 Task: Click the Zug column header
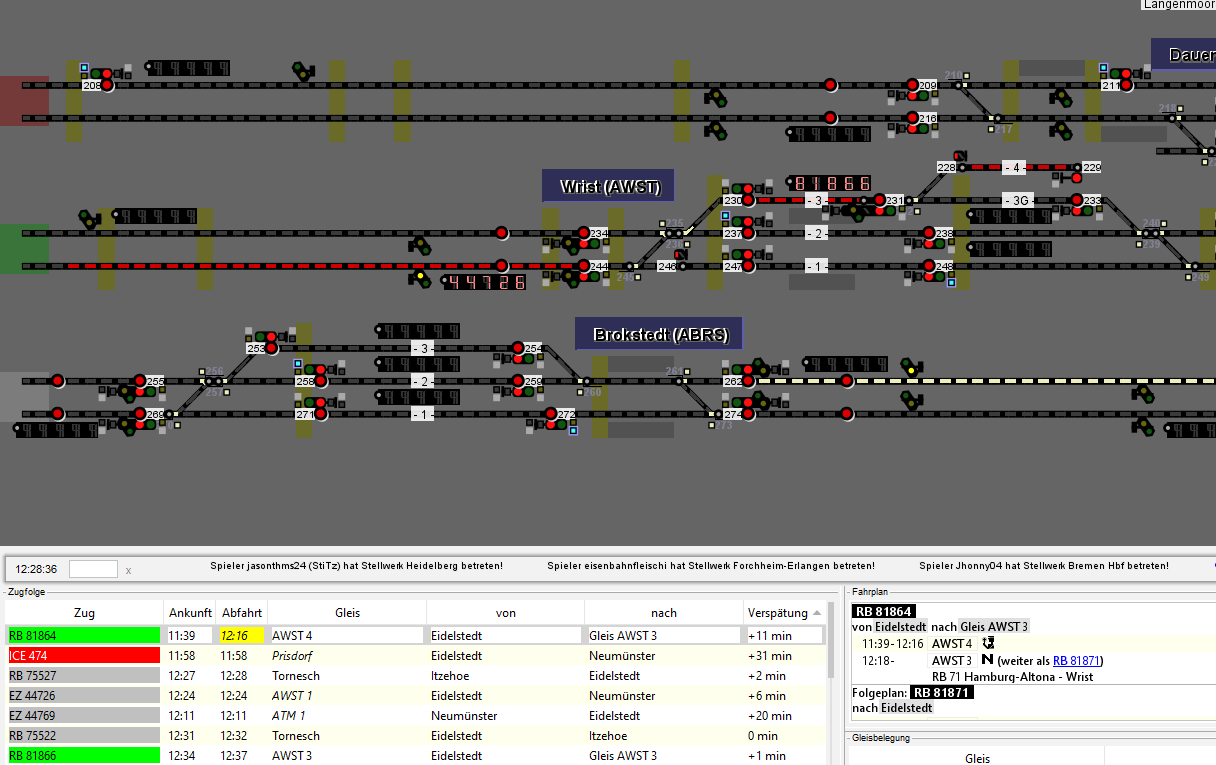click(x=84, y=613)
